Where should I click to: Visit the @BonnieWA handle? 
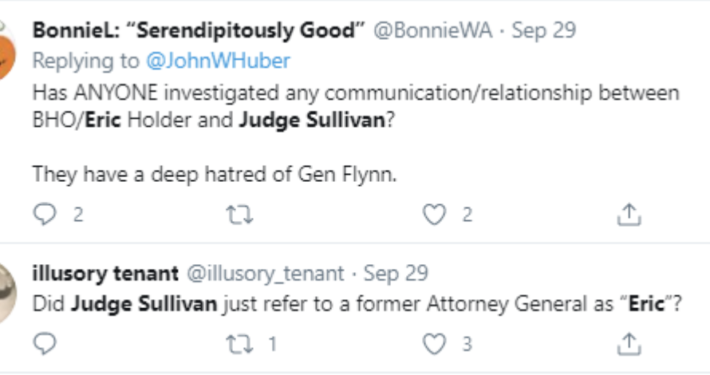coord(433,30)
